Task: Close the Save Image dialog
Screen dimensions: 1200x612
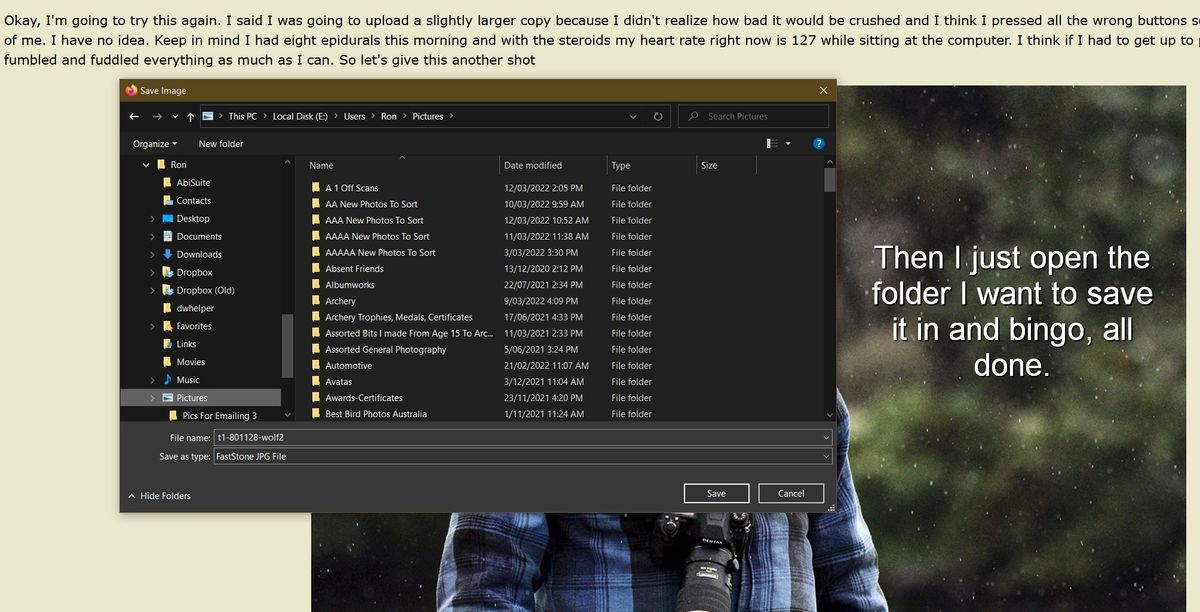Action: 823,90
